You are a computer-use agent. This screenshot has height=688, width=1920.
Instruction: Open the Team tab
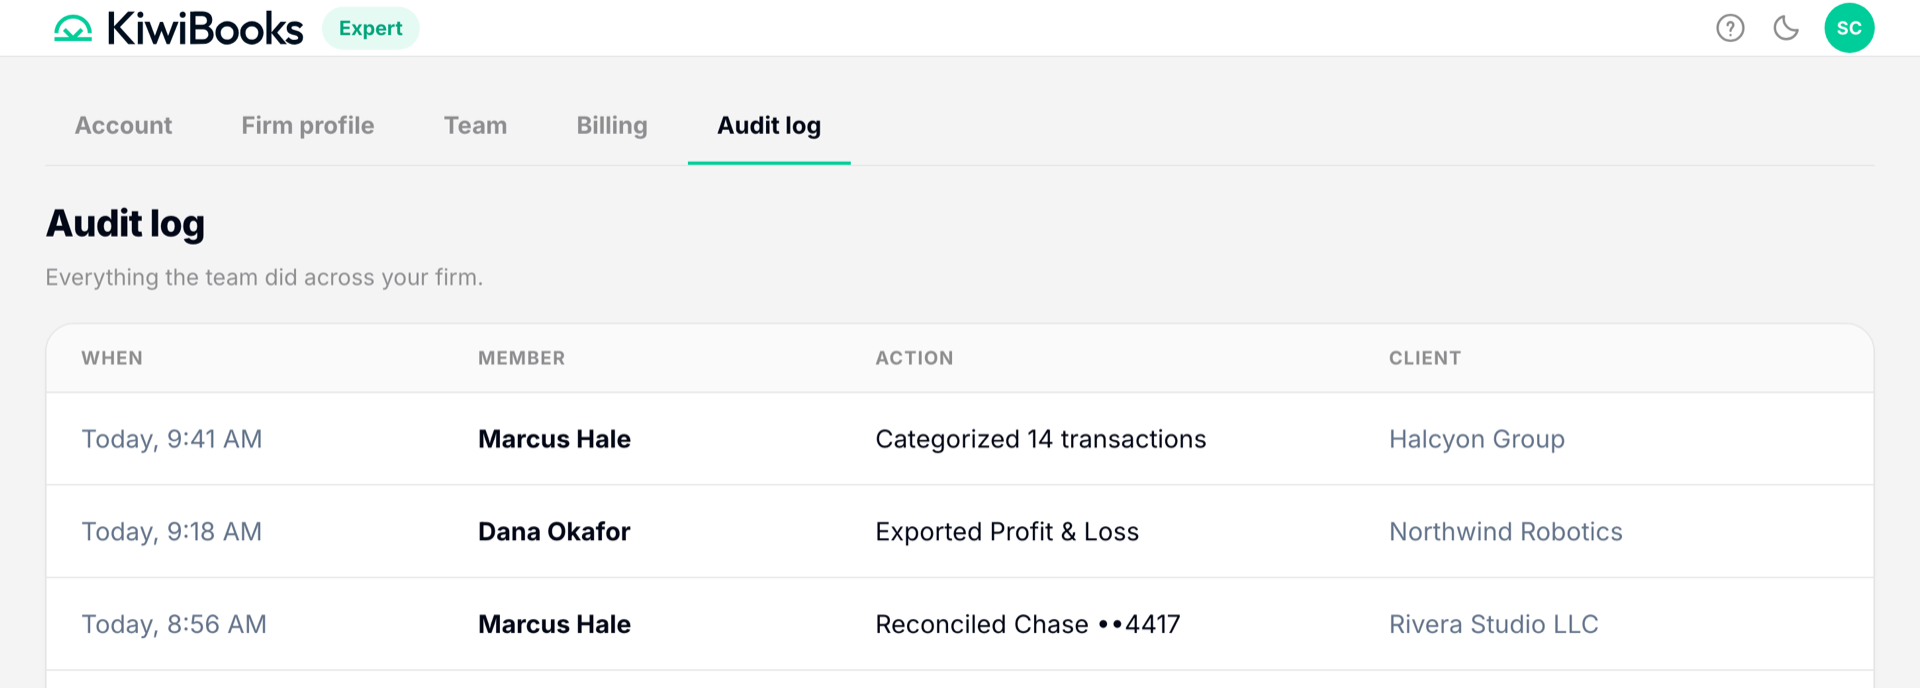[x=475, y=125]
